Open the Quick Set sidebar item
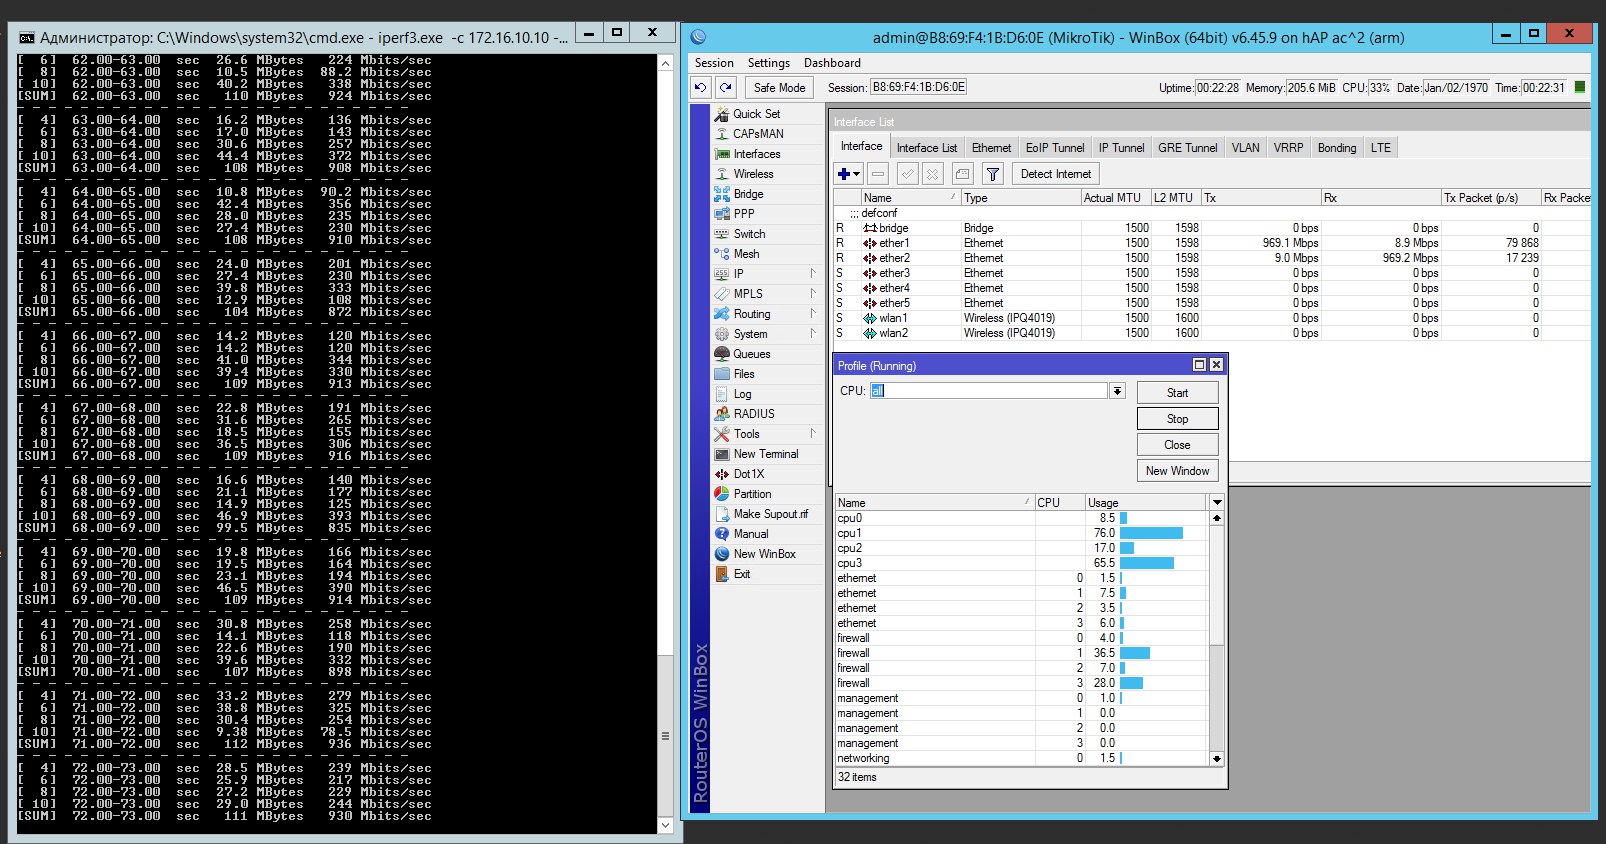This screenshot has height=844, width=1606. tap(757, 114)
